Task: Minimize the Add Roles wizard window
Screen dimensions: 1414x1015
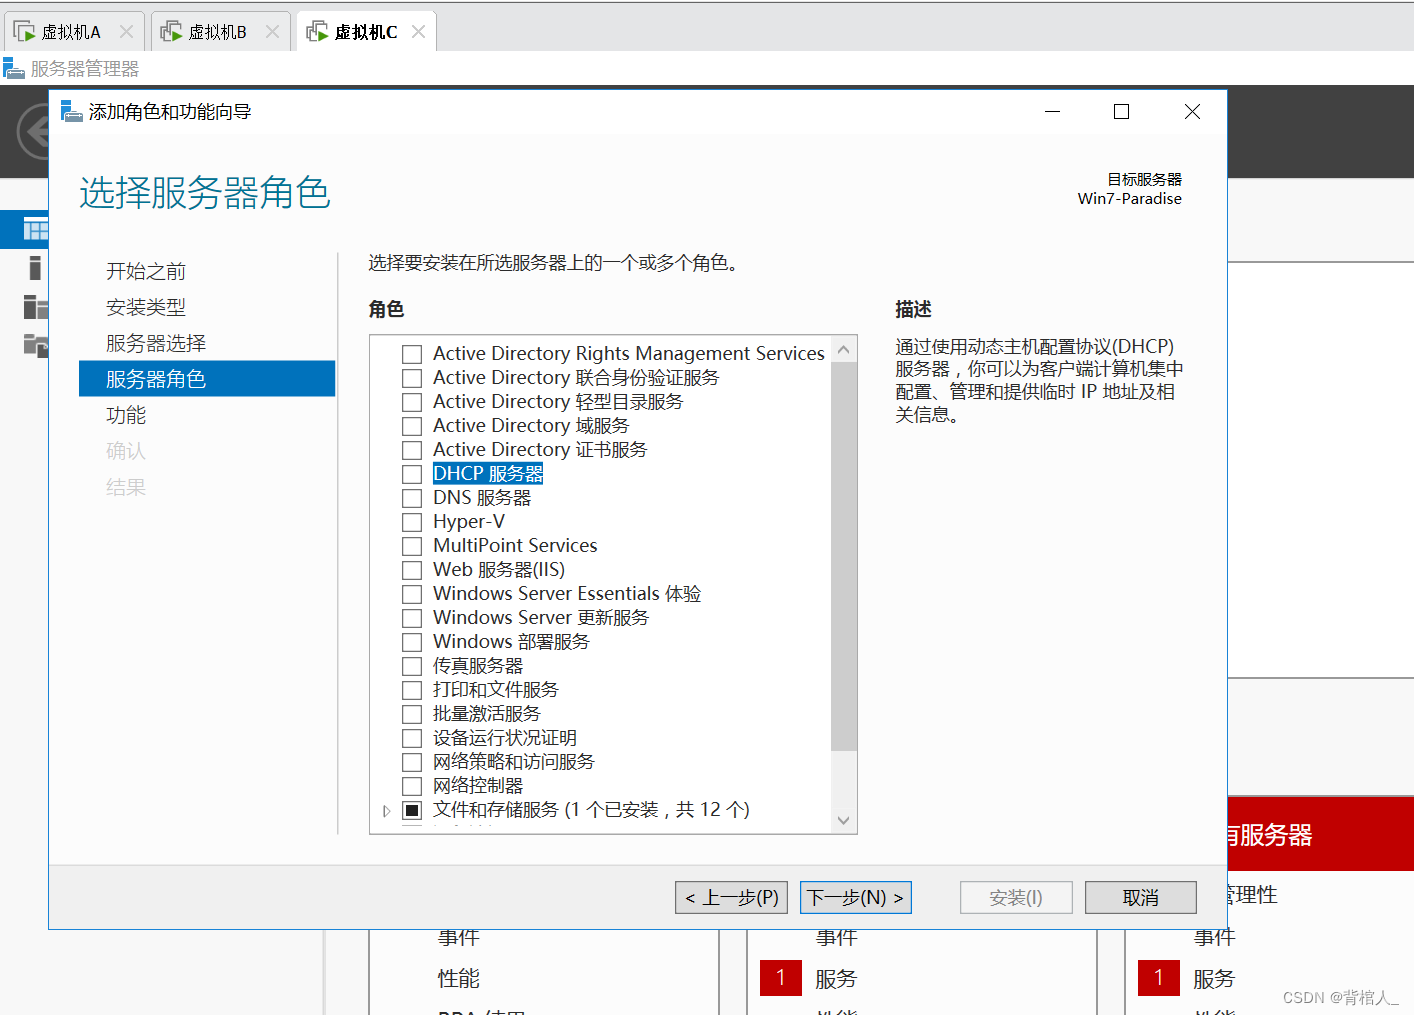Action: 1052,112
